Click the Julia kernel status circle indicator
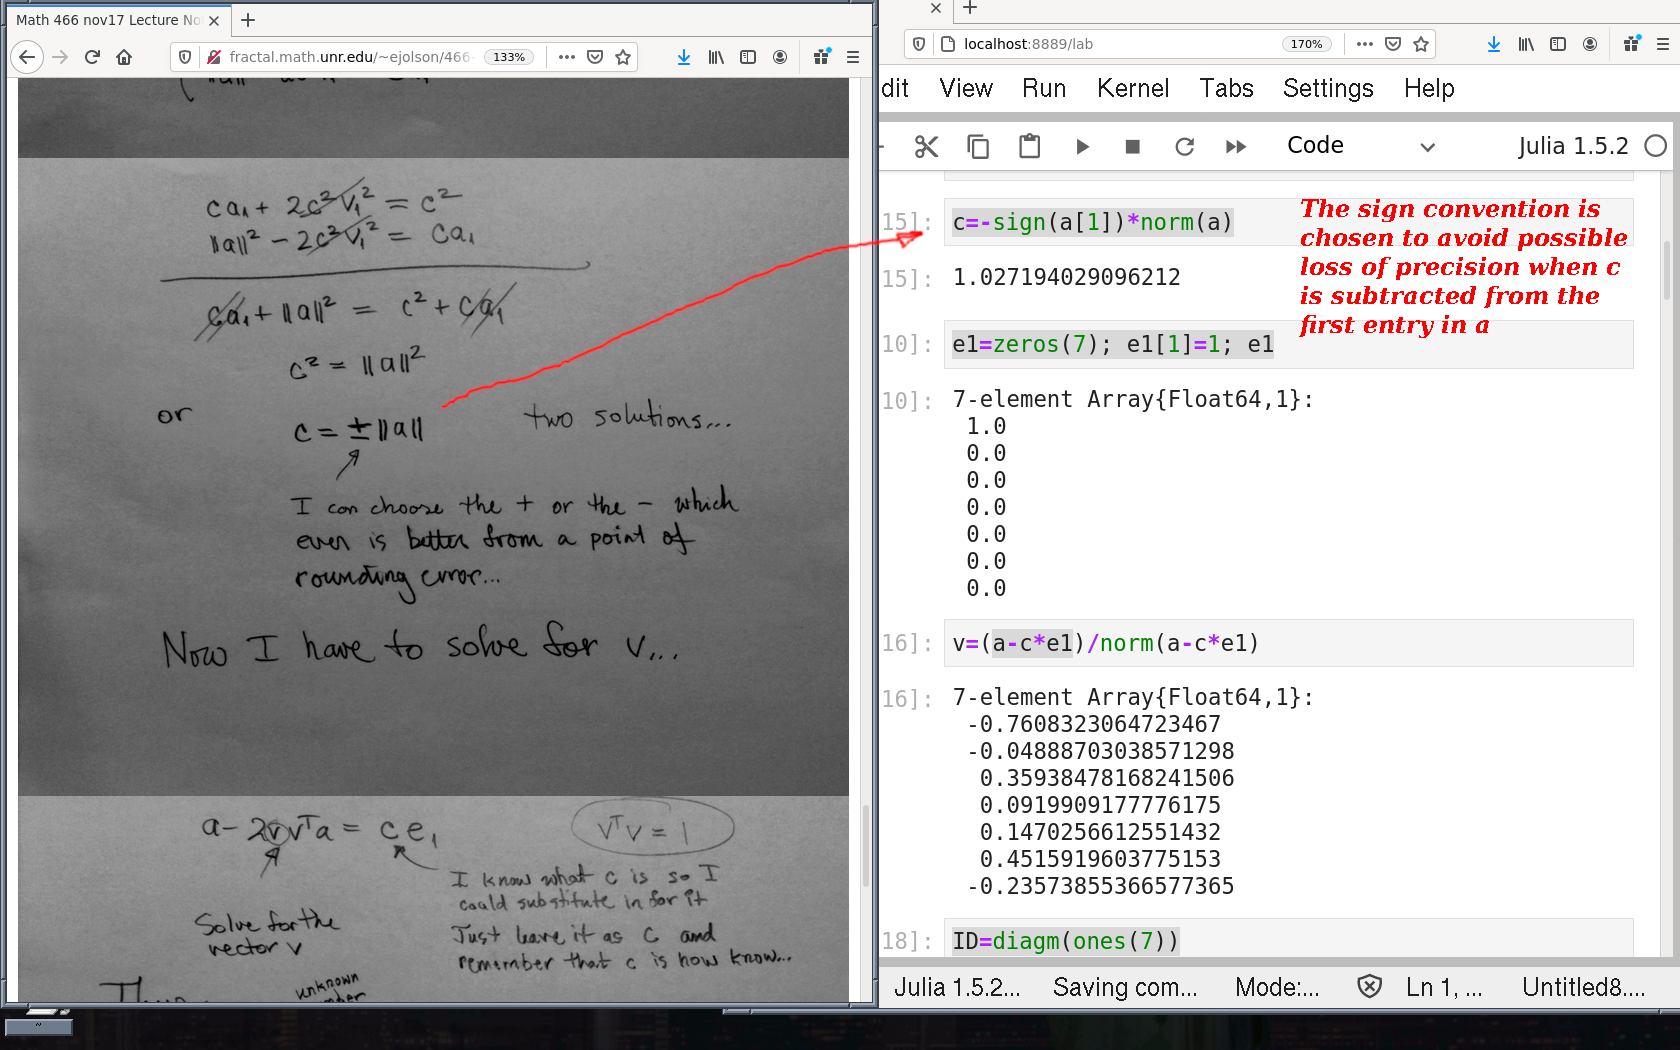Screen dimensions: 1680x1050 pyautogui.click(x=1656, y=146)
